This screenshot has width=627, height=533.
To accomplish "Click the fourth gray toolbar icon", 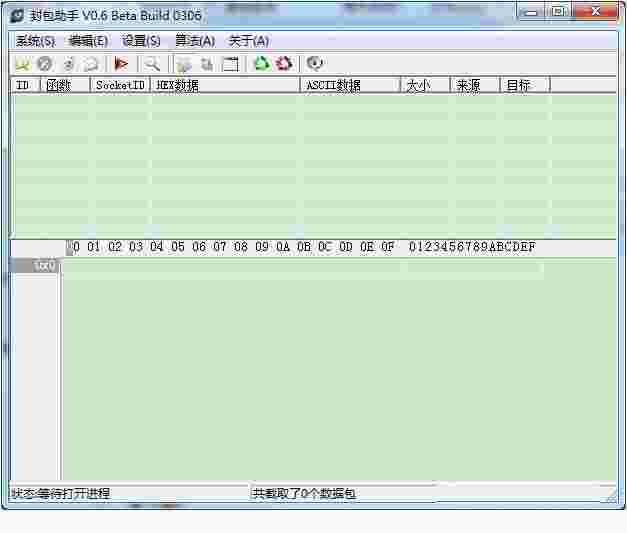I will (x=92, y=64).
